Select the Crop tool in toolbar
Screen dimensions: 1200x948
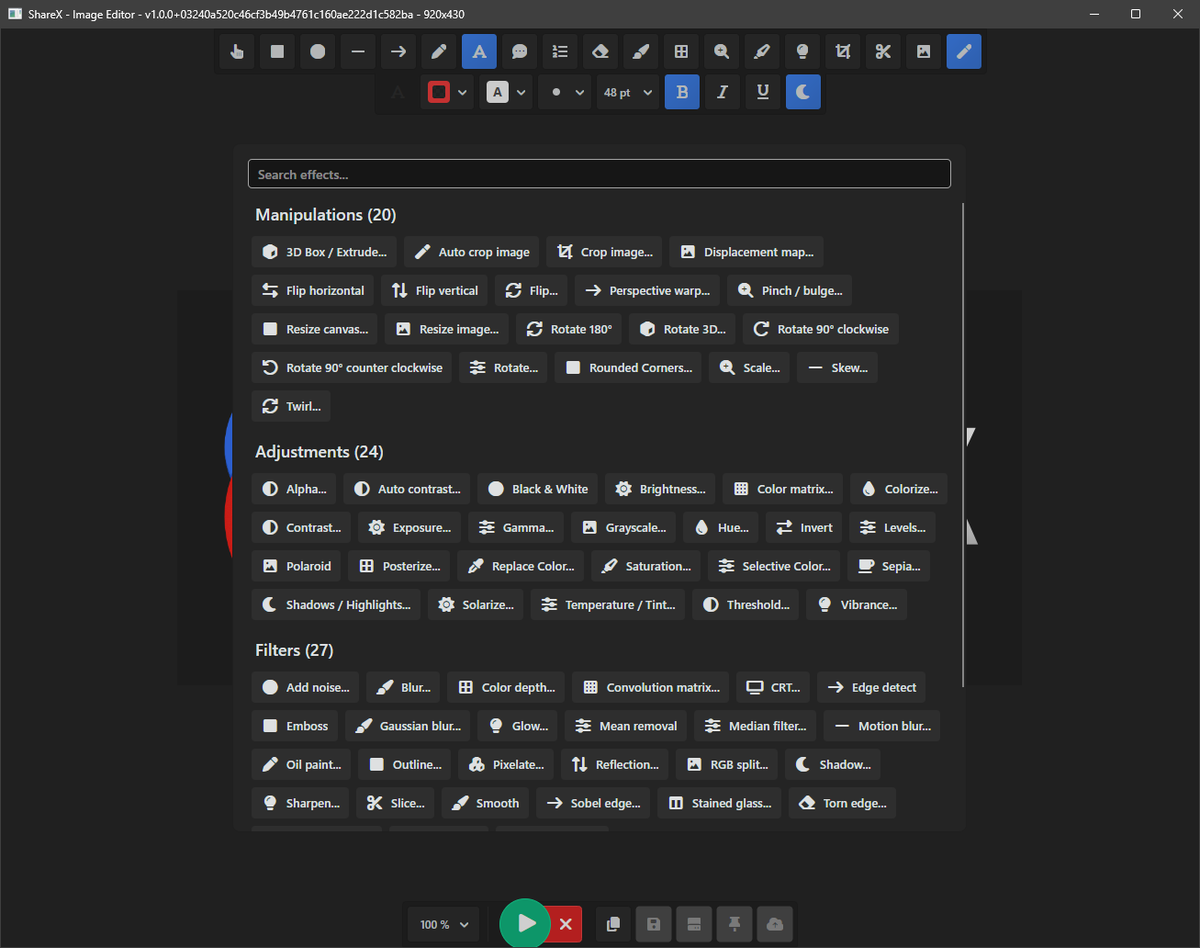click(843, 51)
